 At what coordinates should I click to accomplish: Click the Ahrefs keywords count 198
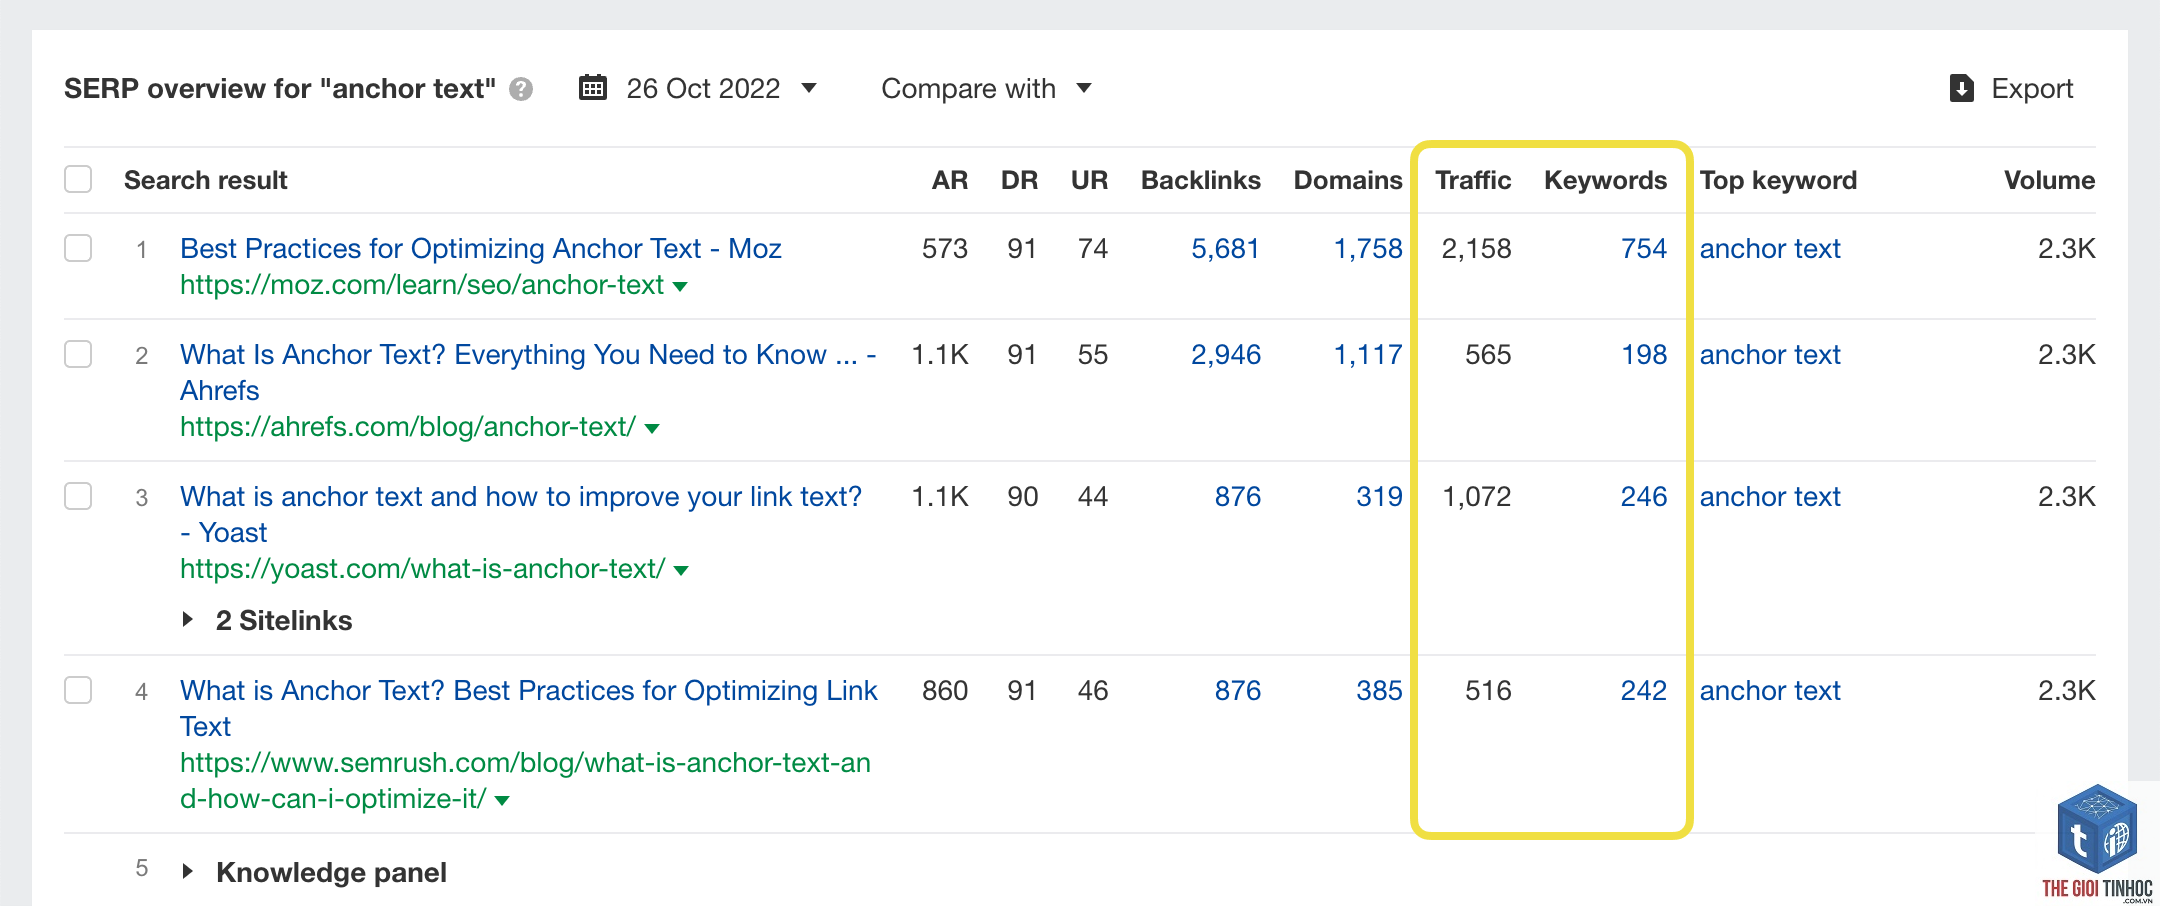point(1644,354)
